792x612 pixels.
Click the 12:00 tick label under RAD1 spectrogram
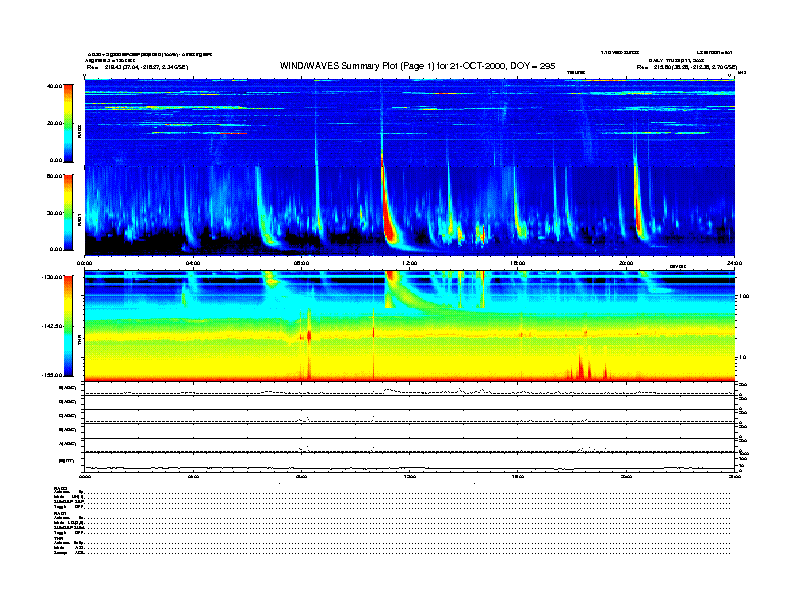(x=410, y=263)
